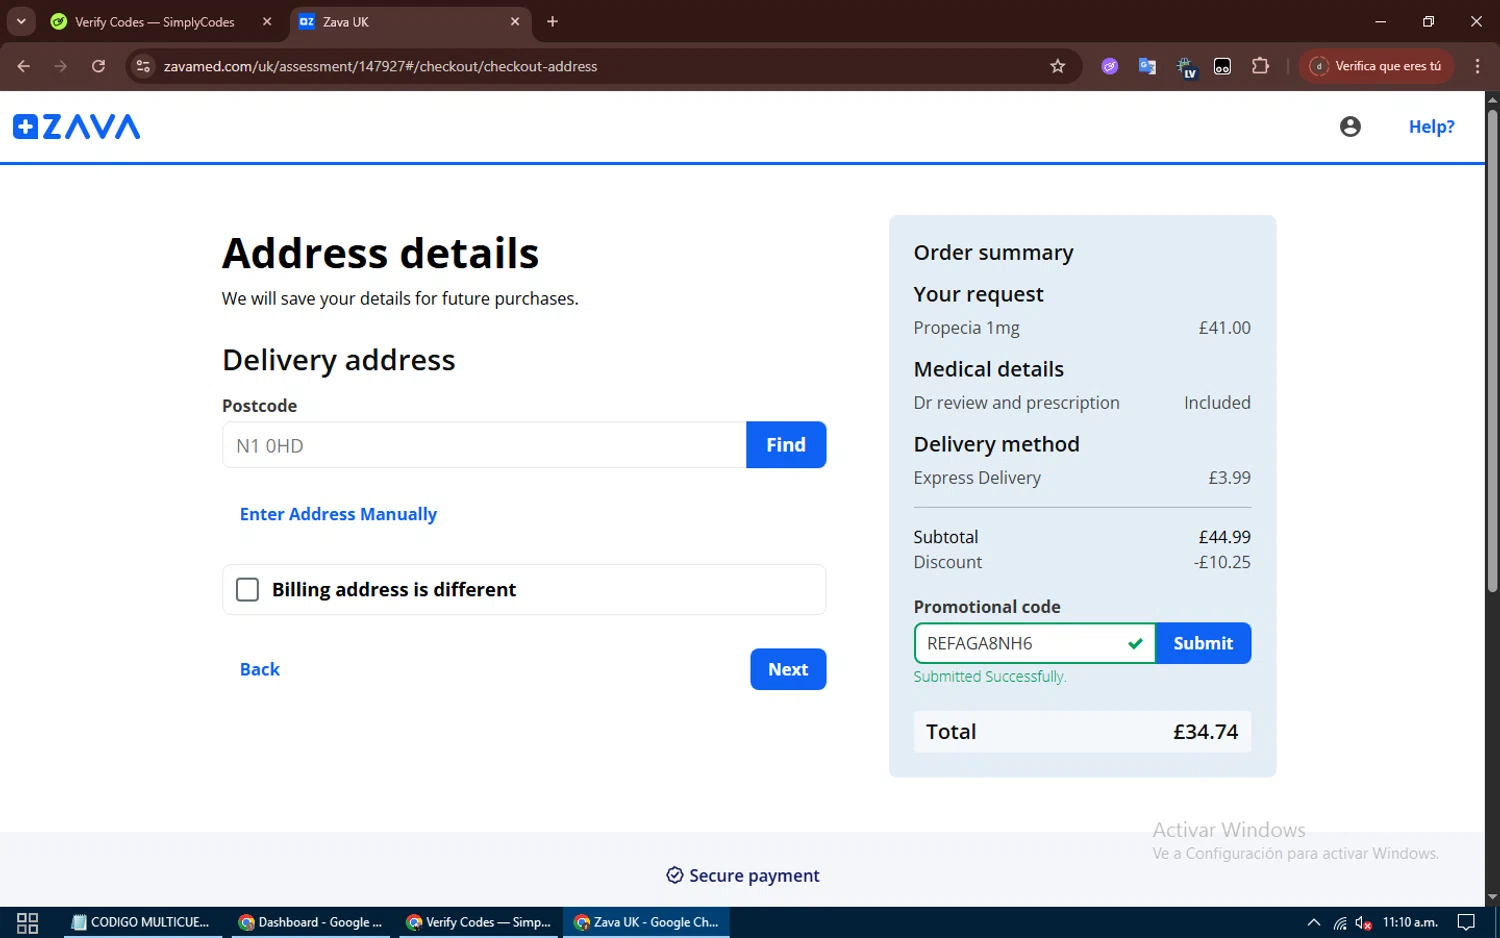The image size is (1500, 938).
Task: Open the Extensions puzzle menu
Action: coord(1260,66)
